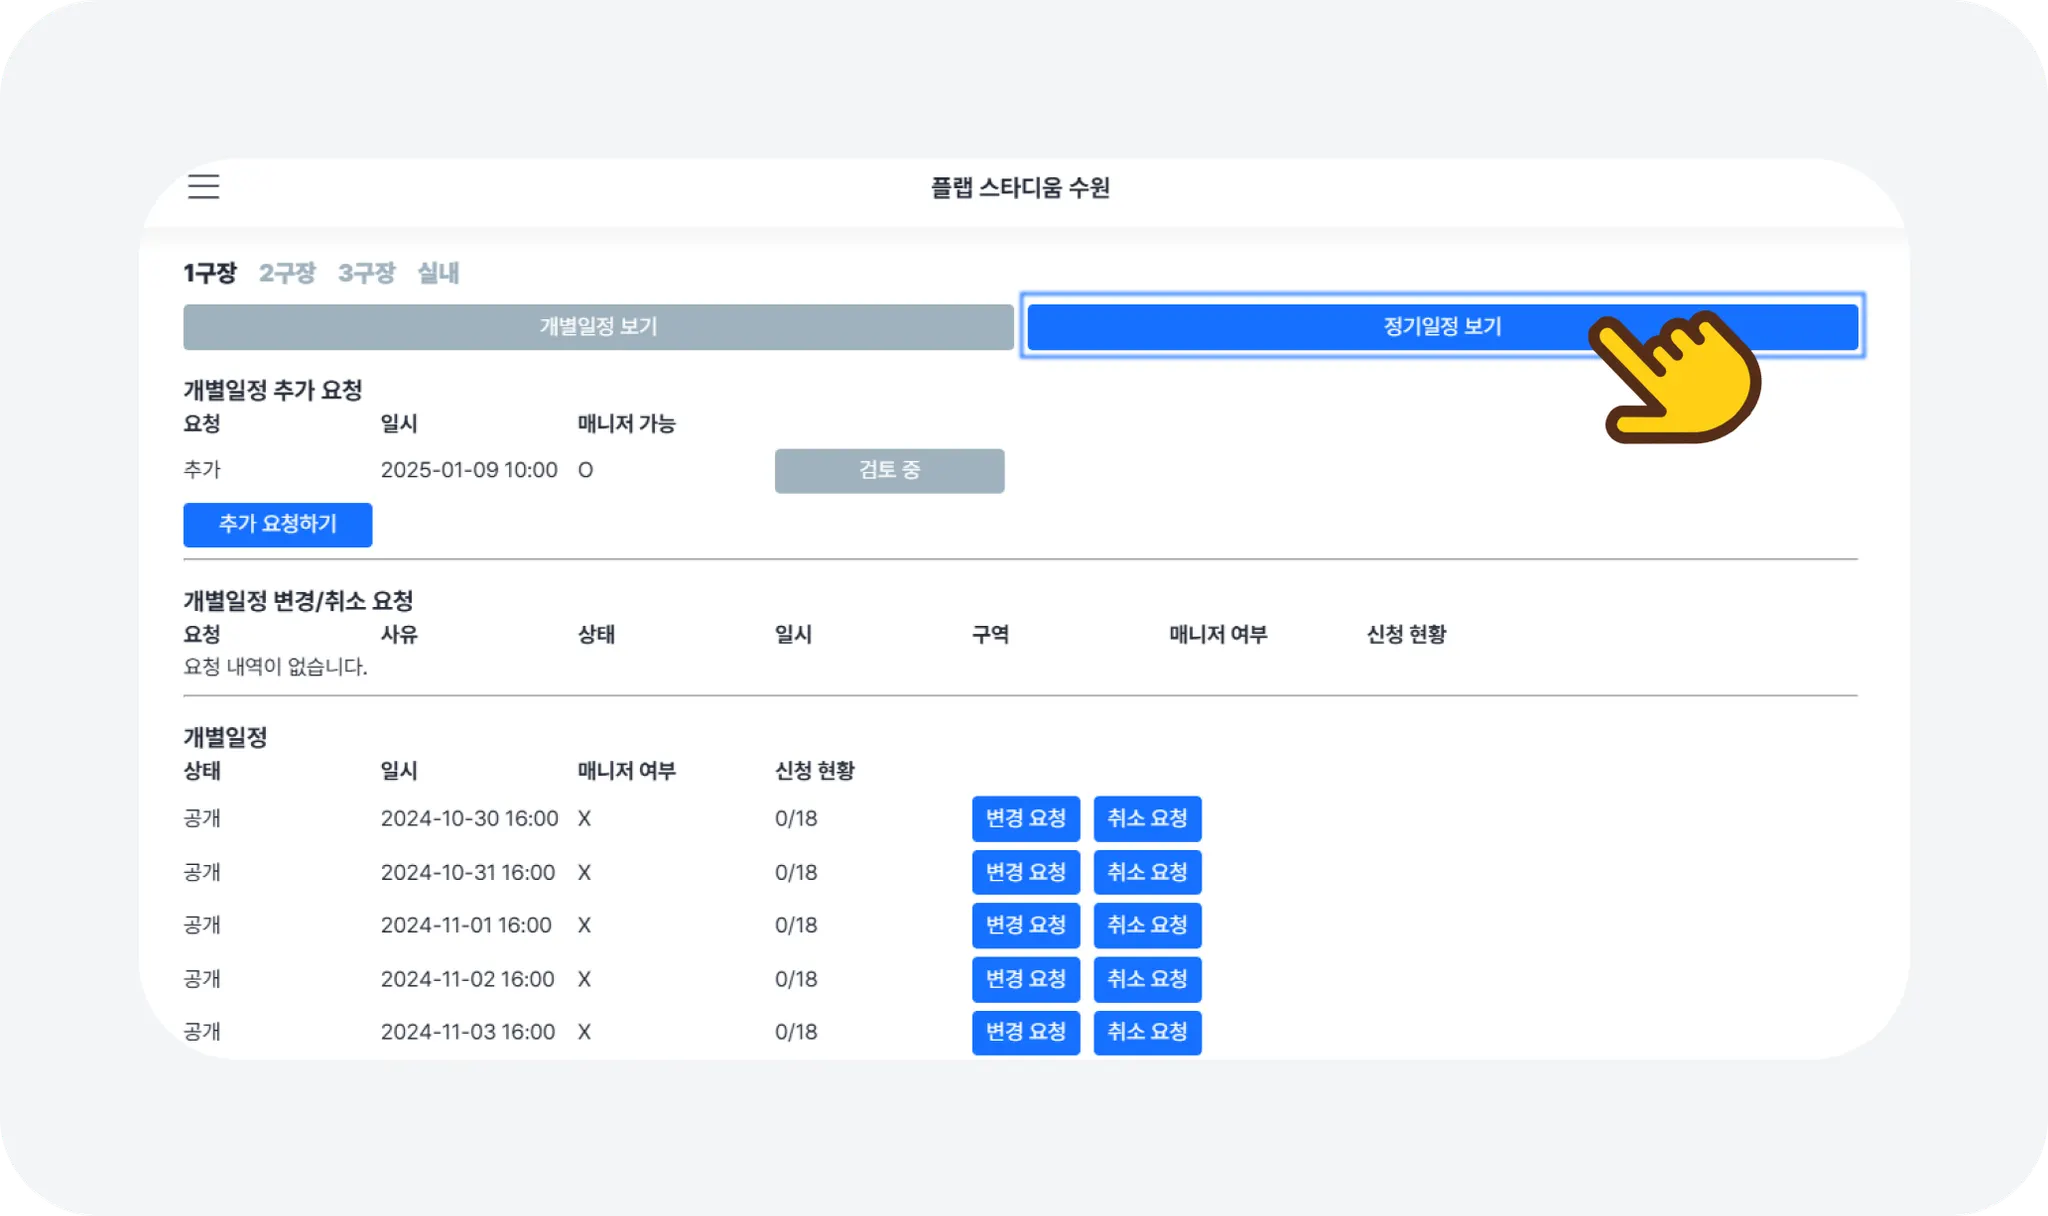
Task: Switch to the 1구장 tab
Action: (210, 273)
